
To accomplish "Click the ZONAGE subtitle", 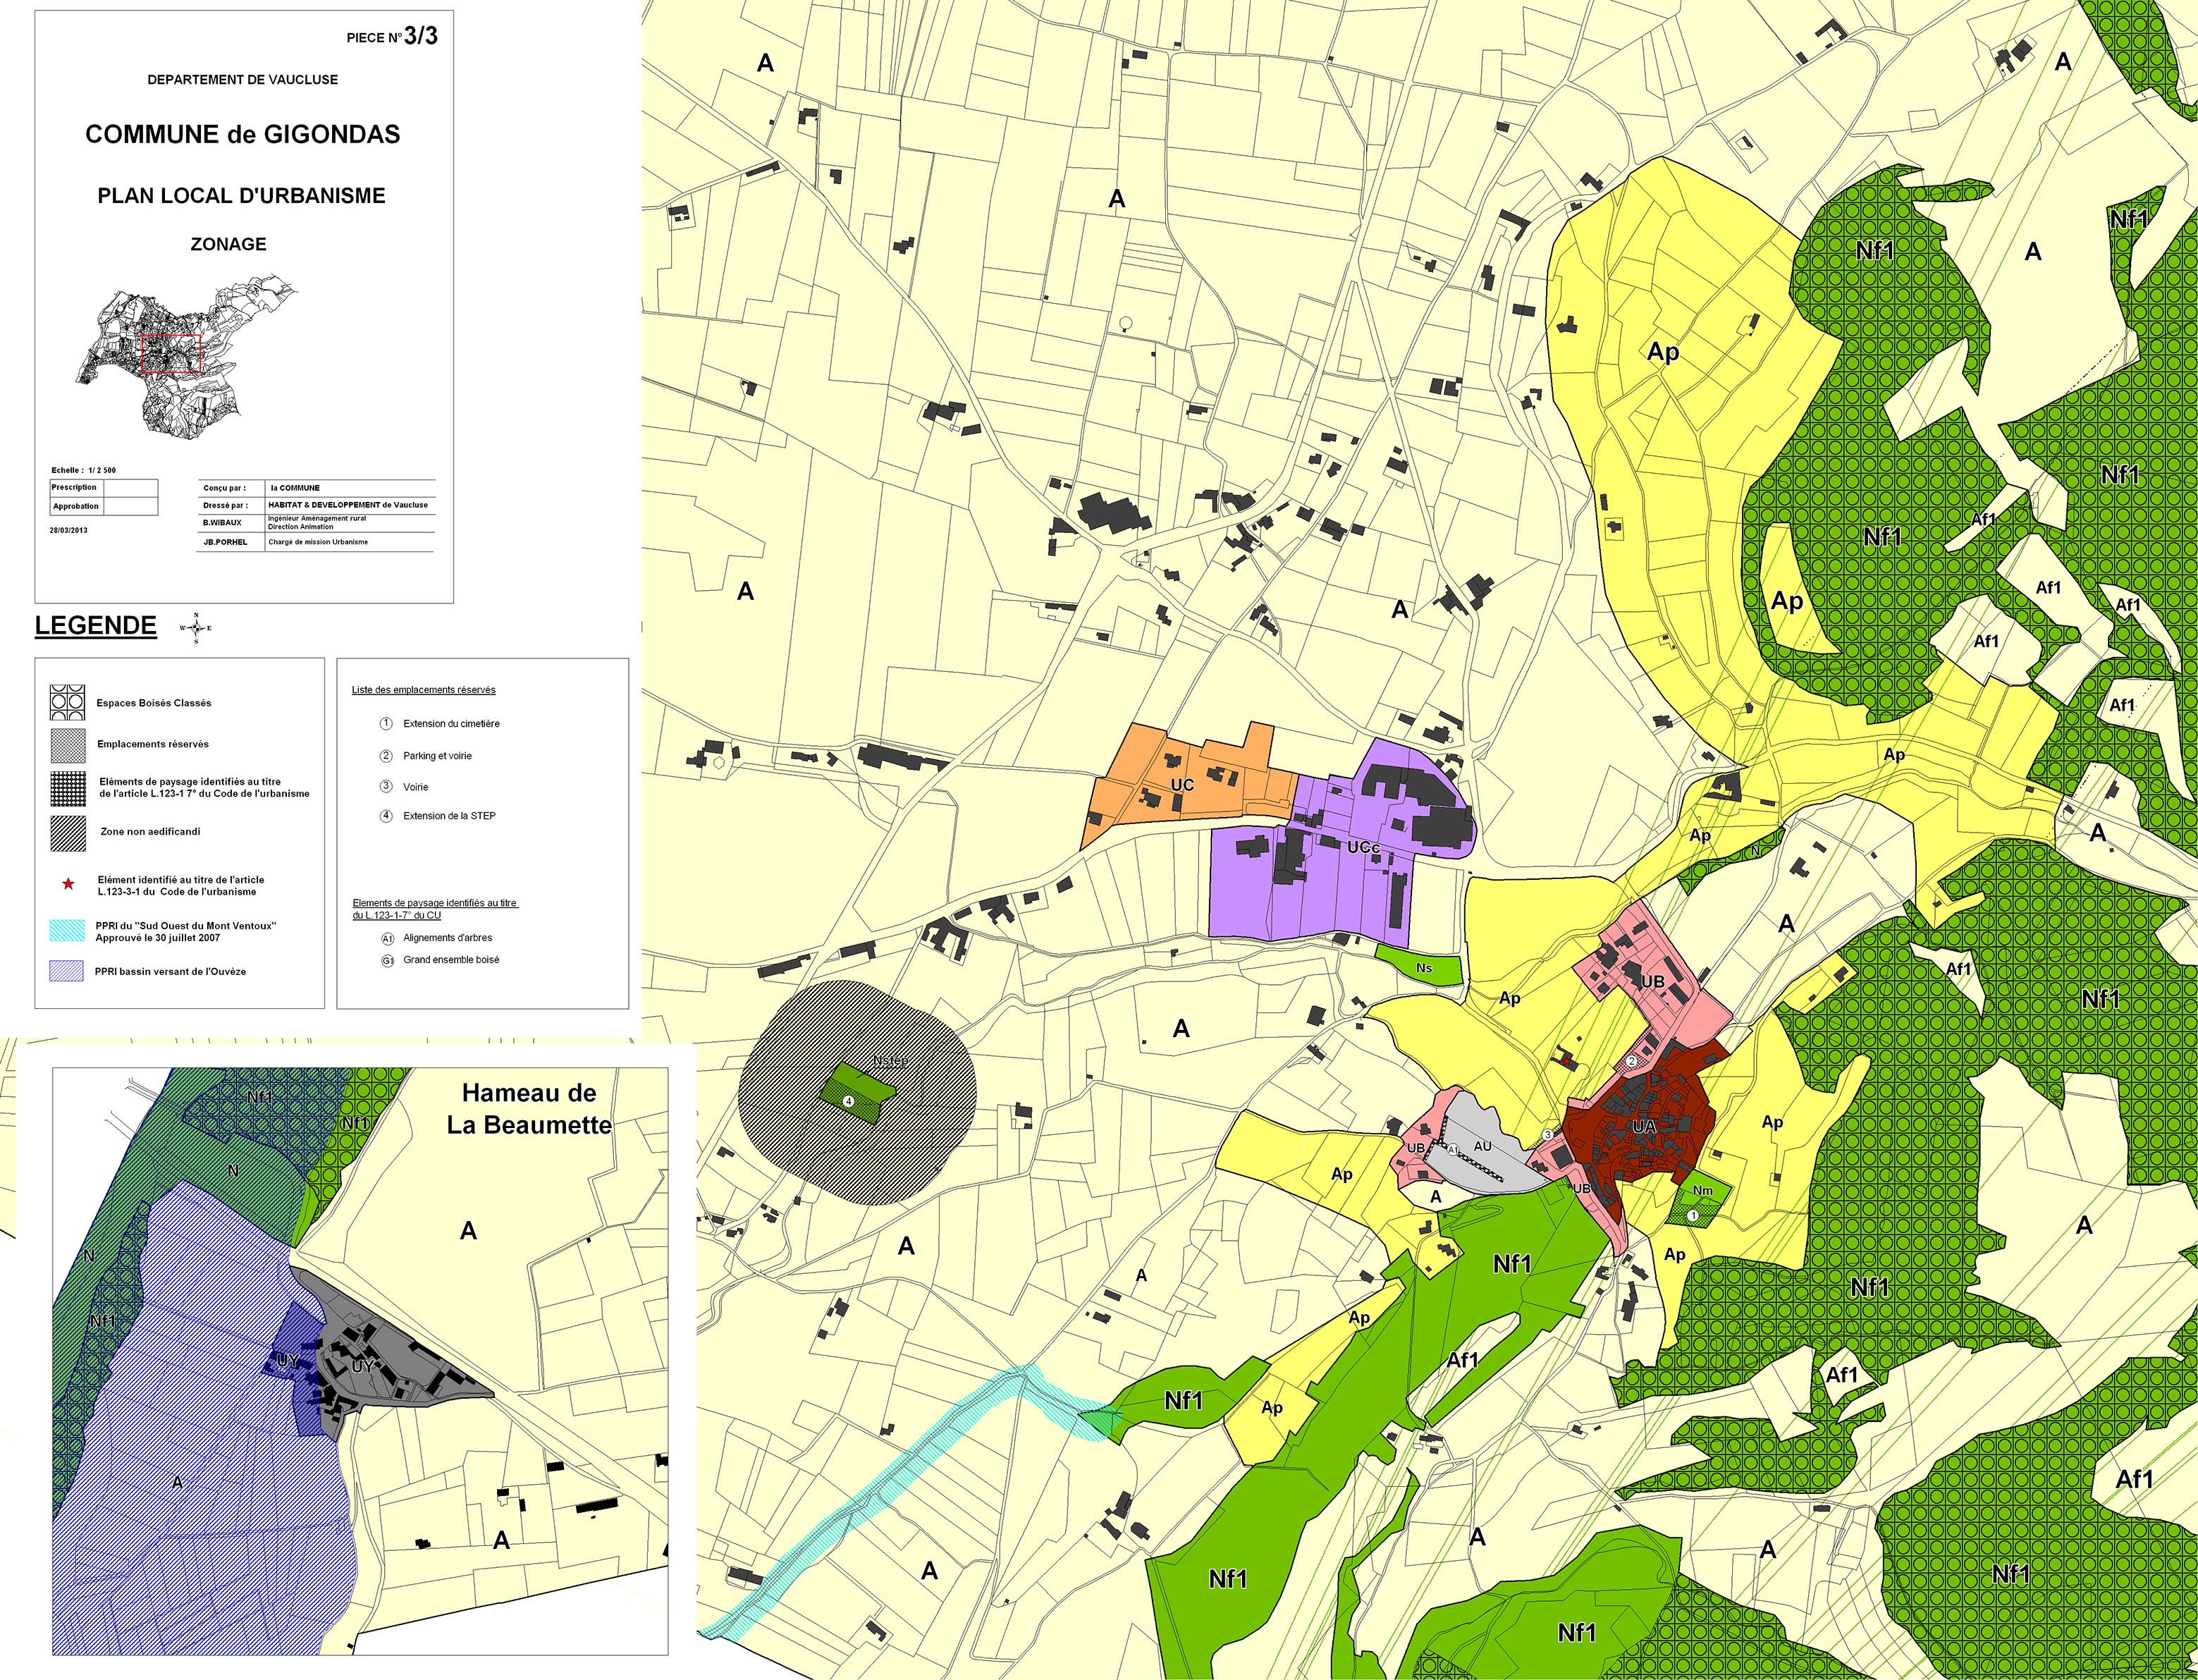I will [x=229, y=244].
